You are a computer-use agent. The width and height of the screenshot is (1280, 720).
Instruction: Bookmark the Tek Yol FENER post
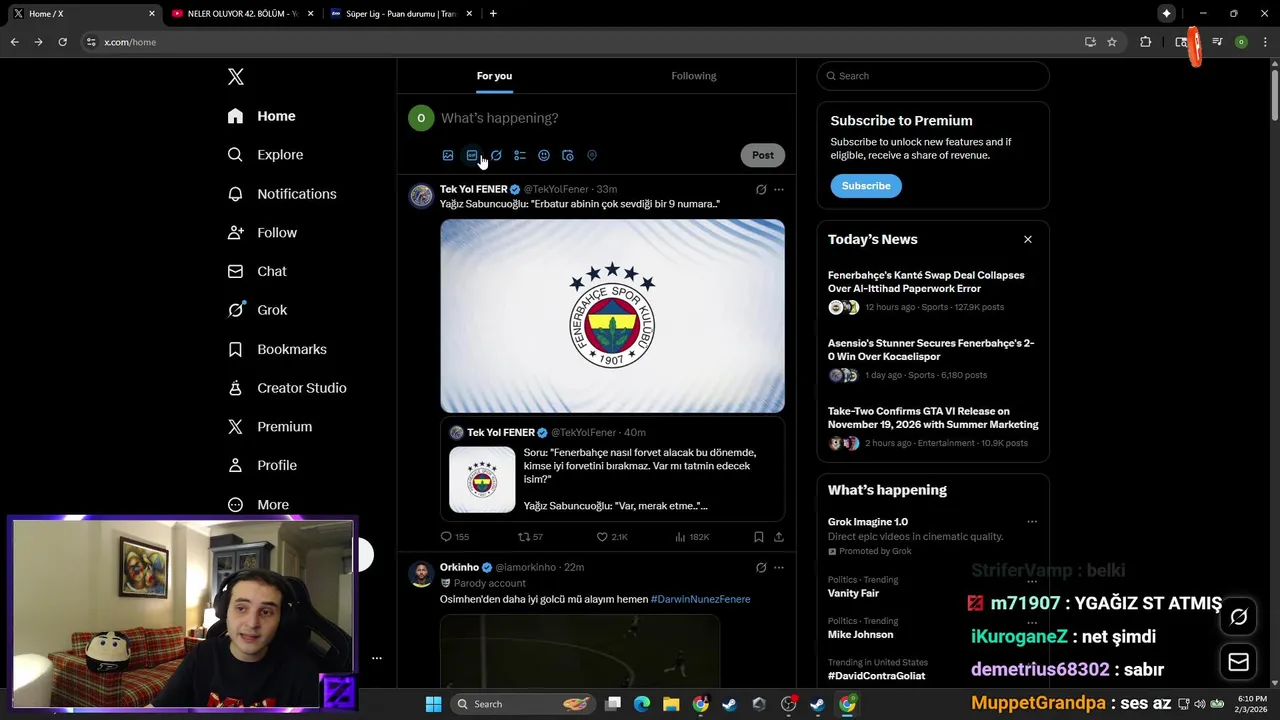pyautogui.click(x=759, y=537)
